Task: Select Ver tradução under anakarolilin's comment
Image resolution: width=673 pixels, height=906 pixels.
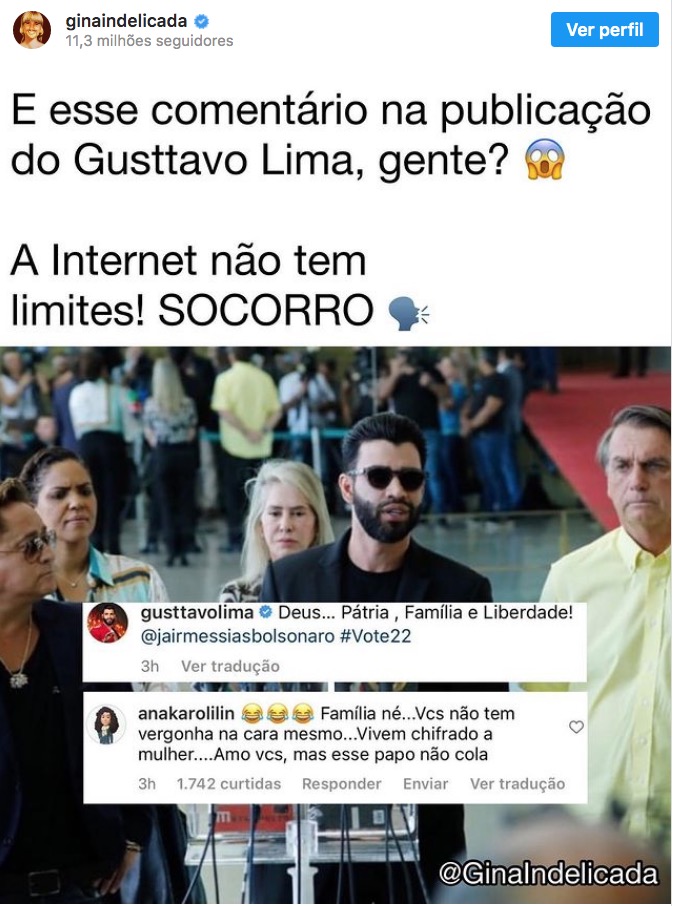Action: pos(517,784)
